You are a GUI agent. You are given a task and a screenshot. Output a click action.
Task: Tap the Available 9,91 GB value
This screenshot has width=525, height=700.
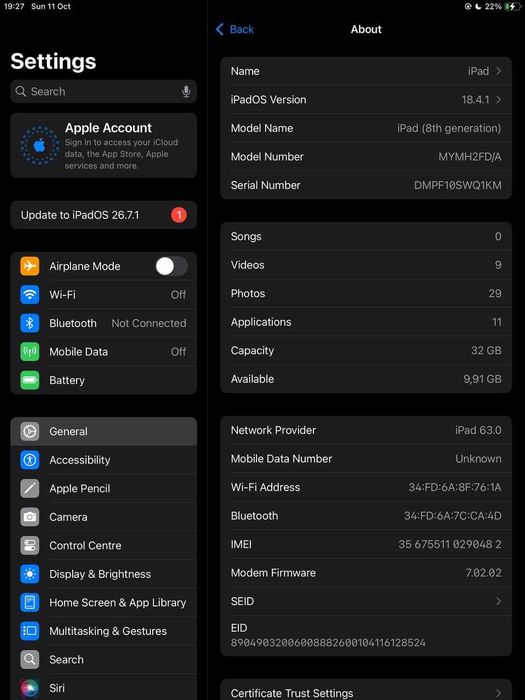482,379
